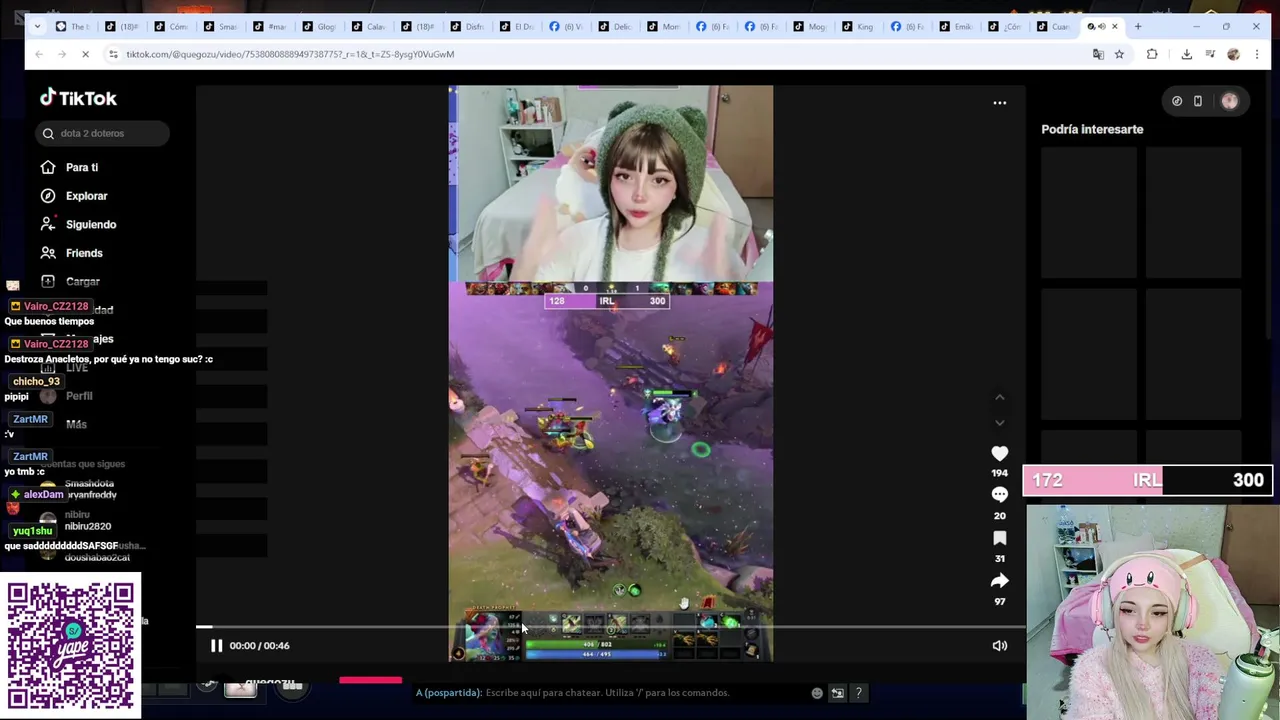
Task: Click the phone app icon in top bar
Action: coord(1197,101)
